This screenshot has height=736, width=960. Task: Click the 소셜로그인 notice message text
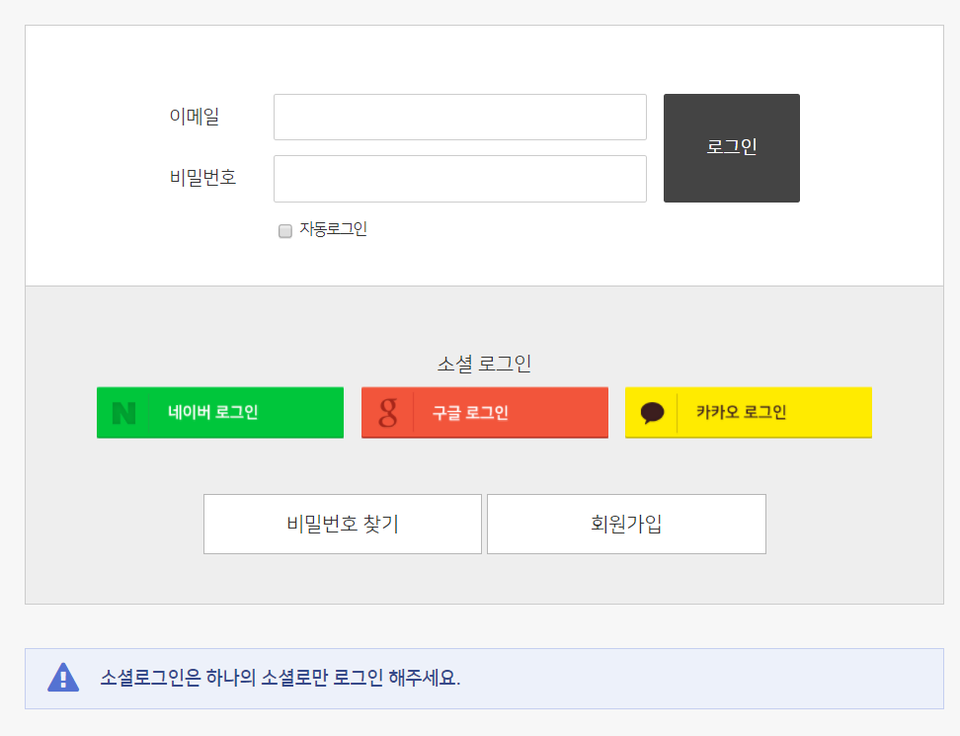(x=280, y=678)
